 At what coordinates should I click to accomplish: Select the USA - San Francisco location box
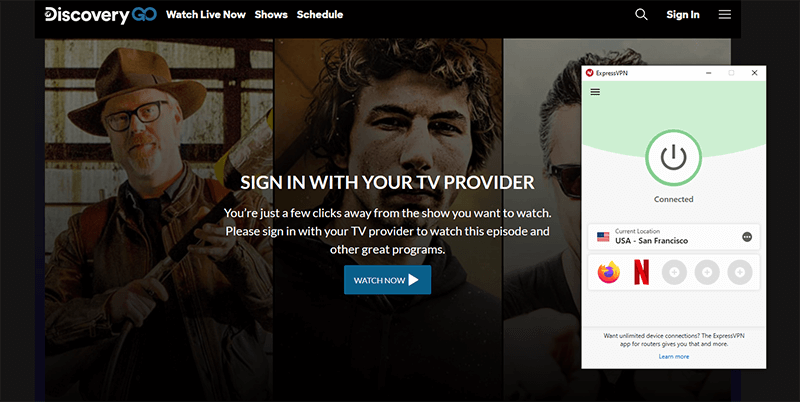(x=673, y=237)
